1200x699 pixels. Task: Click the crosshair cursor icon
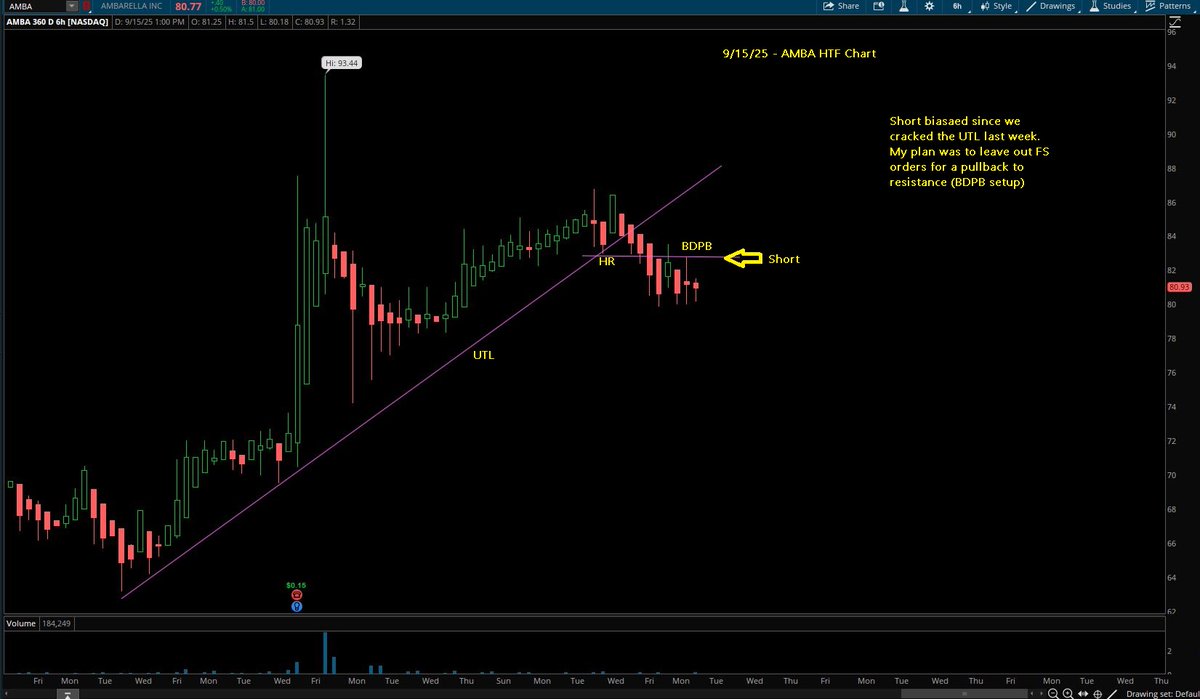click(1098, 693)
